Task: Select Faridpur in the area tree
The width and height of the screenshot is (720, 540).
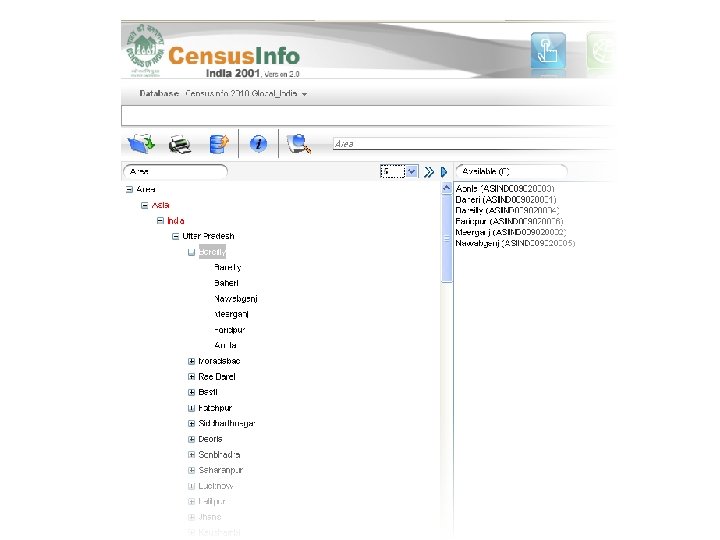Action: [x=230, y=330]
